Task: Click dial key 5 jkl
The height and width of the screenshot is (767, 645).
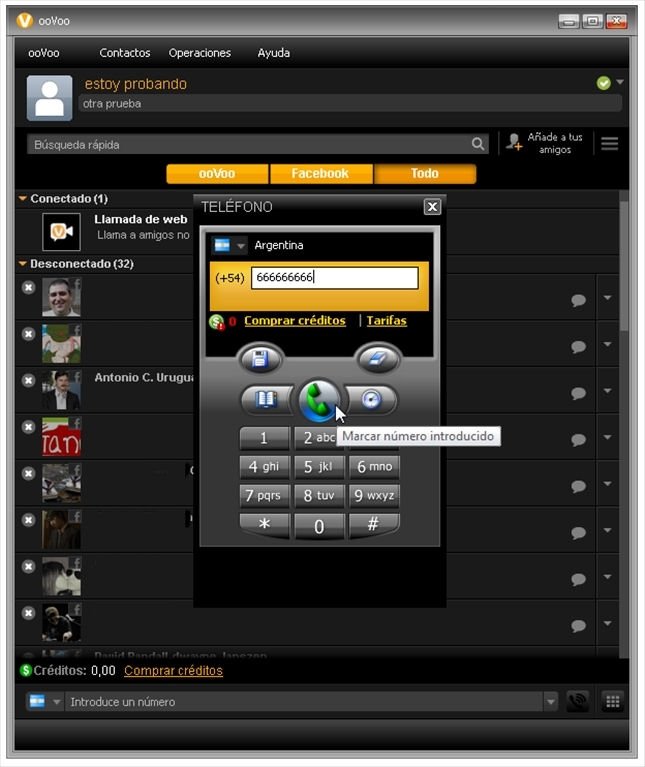Action: pos(319,466)
